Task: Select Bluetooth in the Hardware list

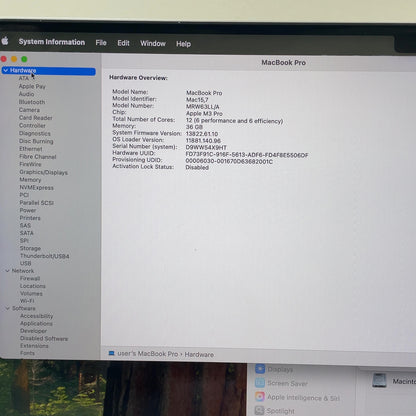Action: pyautogui.click(x=32, y=102)
